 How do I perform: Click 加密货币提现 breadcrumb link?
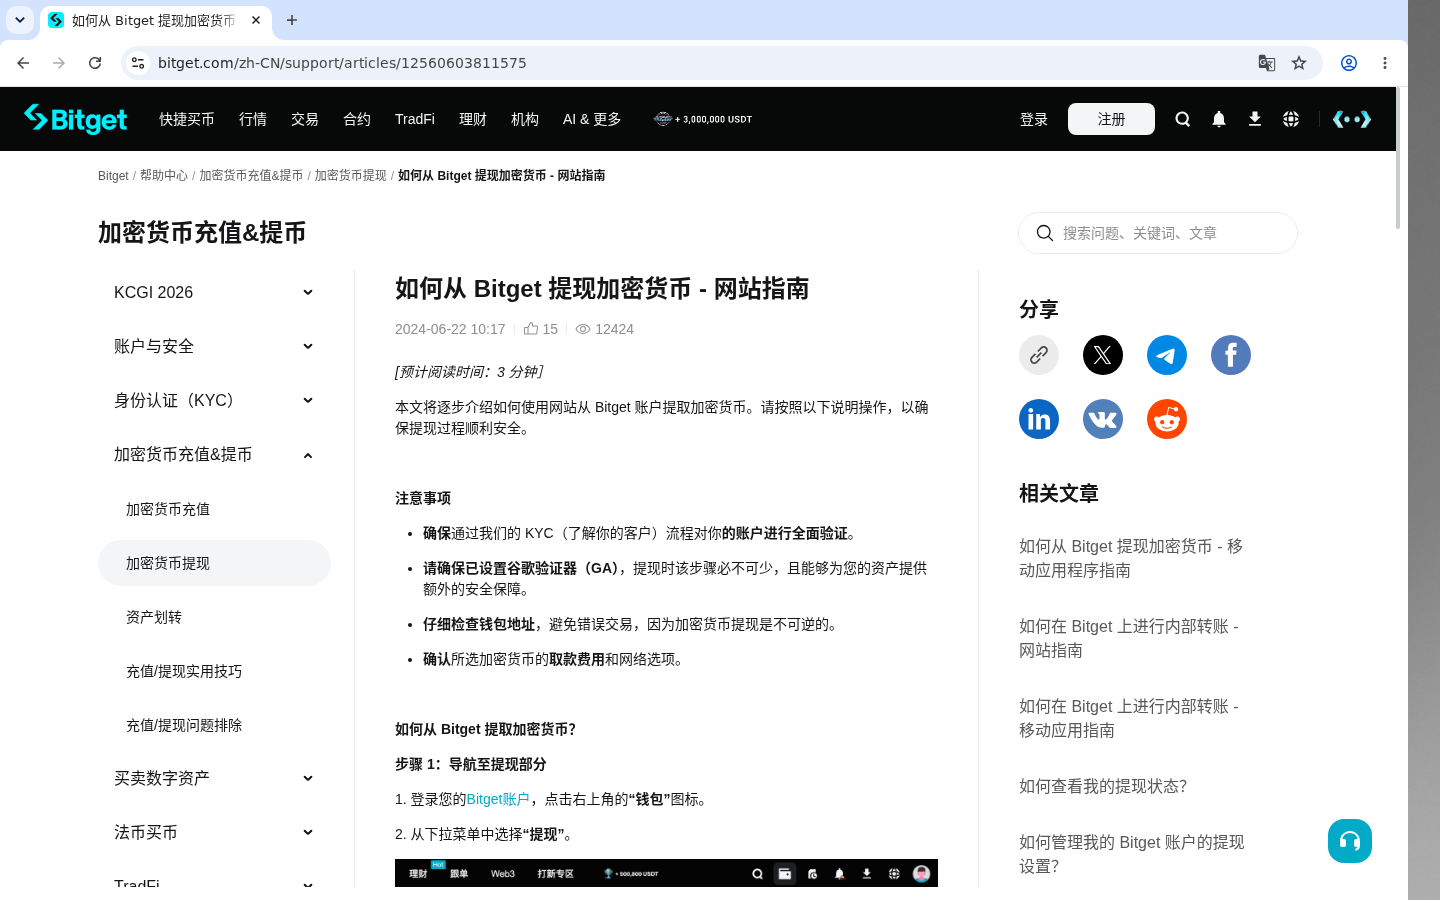[x=350, y=175]
